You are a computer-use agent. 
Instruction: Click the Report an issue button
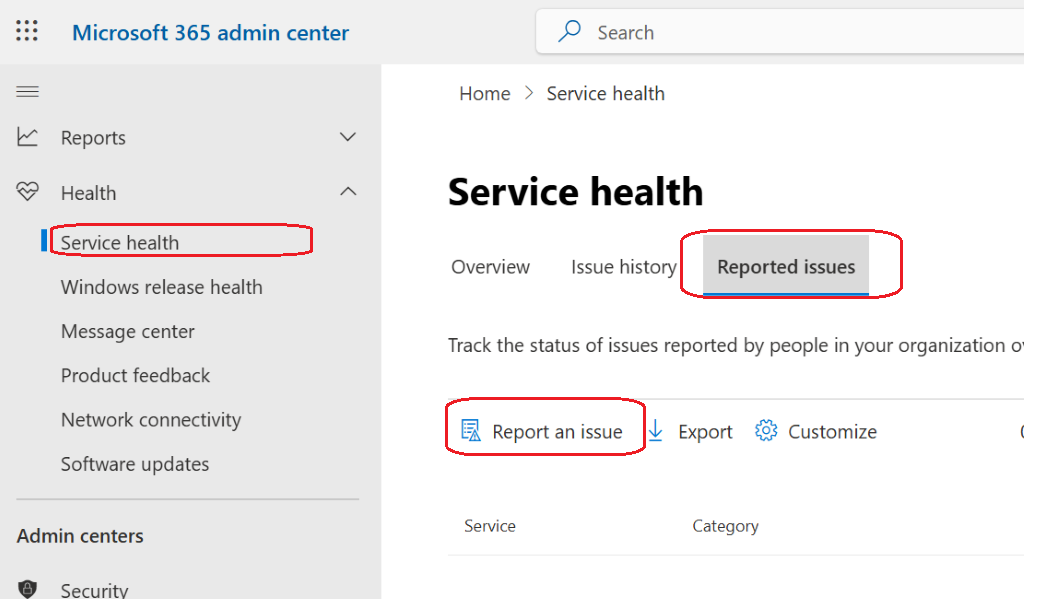[542, 431]
